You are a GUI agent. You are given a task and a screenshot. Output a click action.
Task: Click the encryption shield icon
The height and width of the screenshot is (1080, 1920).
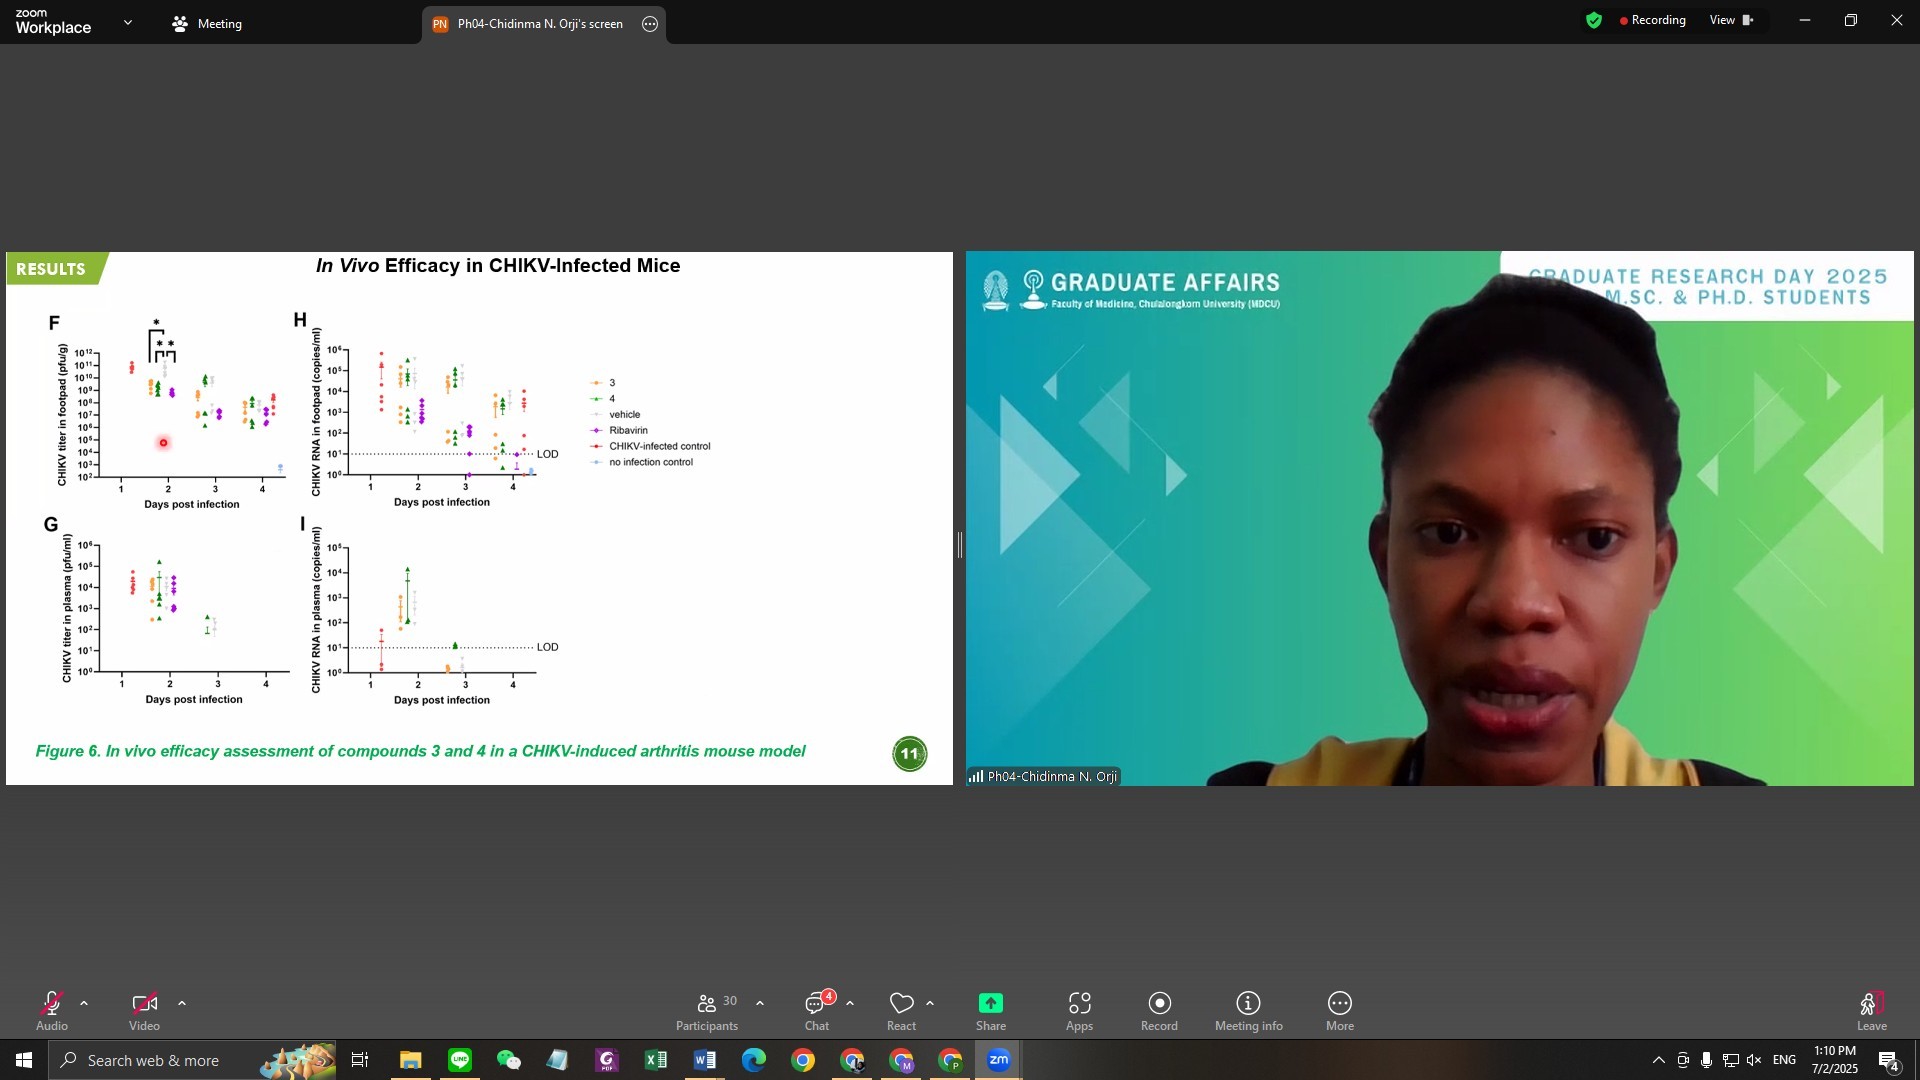coord(1594,20)
